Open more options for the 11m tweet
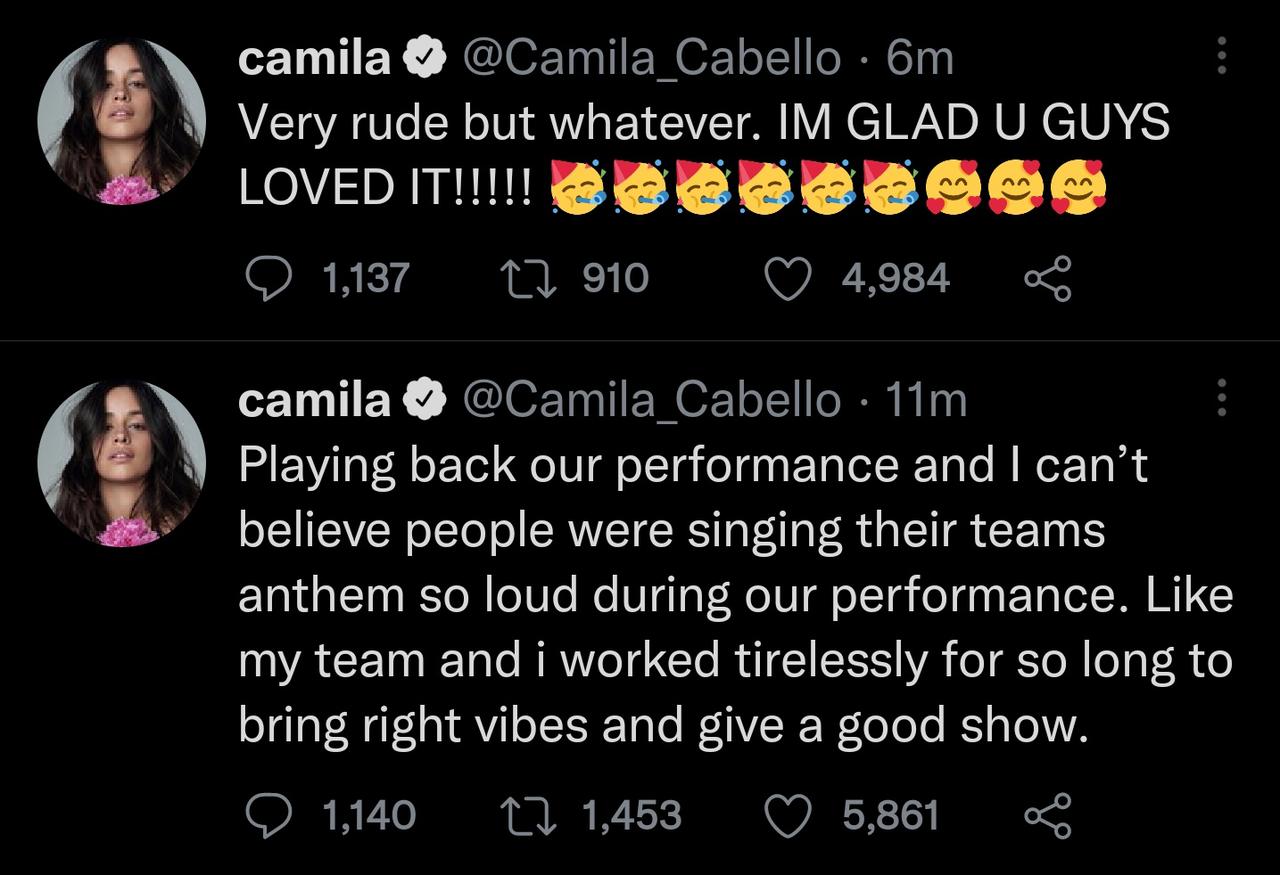Screen dimensions: 1280x875 coord(1221,398)
